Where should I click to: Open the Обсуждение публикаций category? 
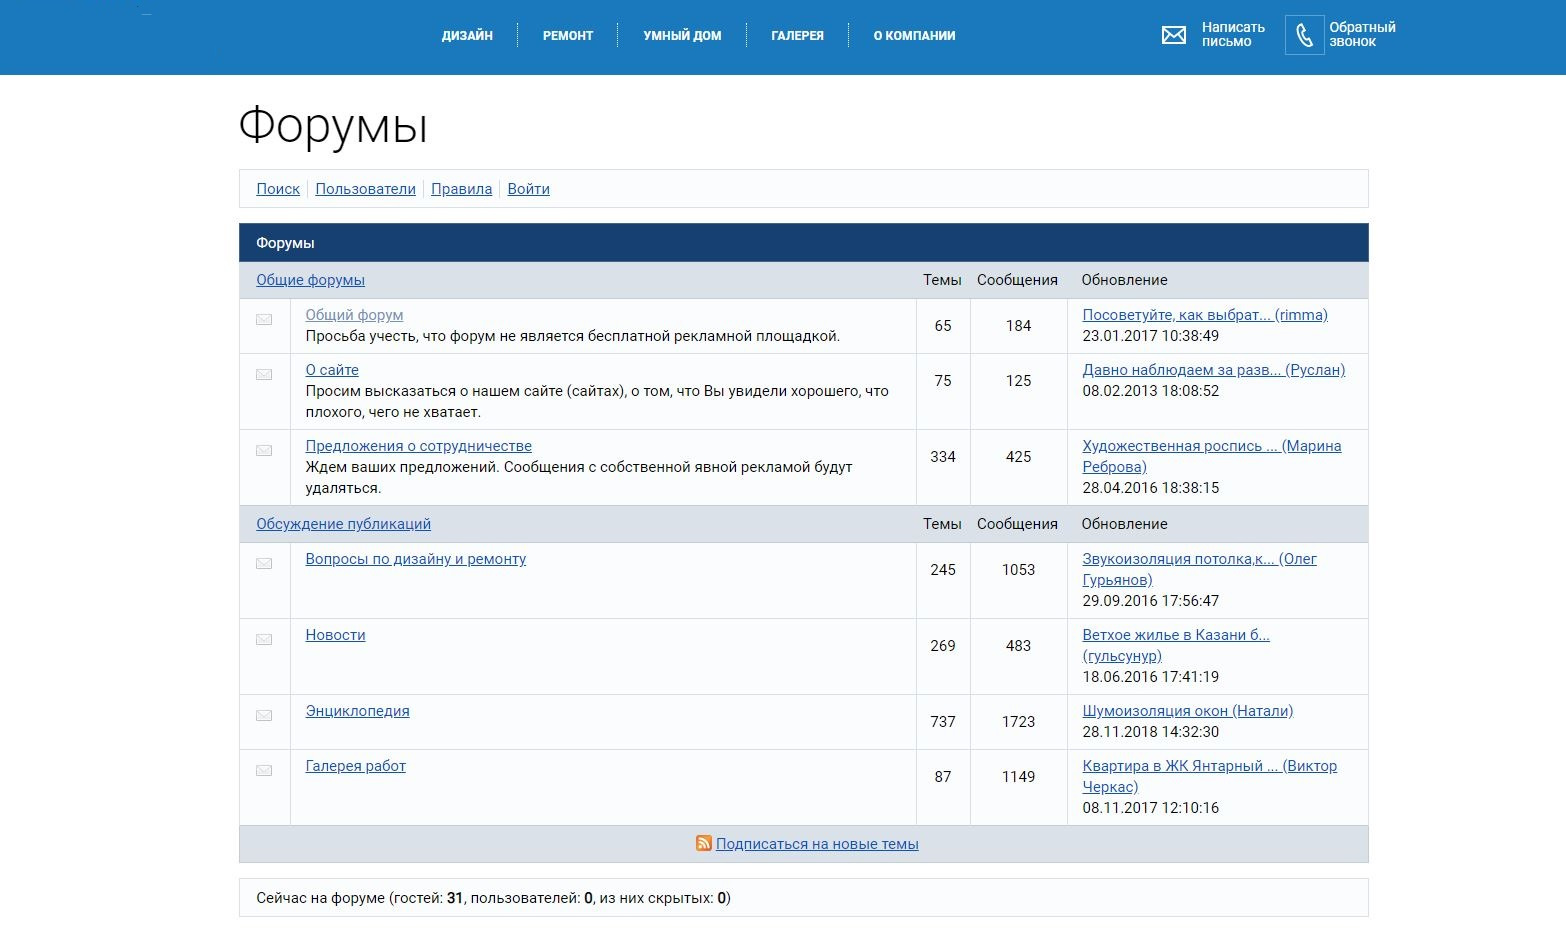click(343, 524)
